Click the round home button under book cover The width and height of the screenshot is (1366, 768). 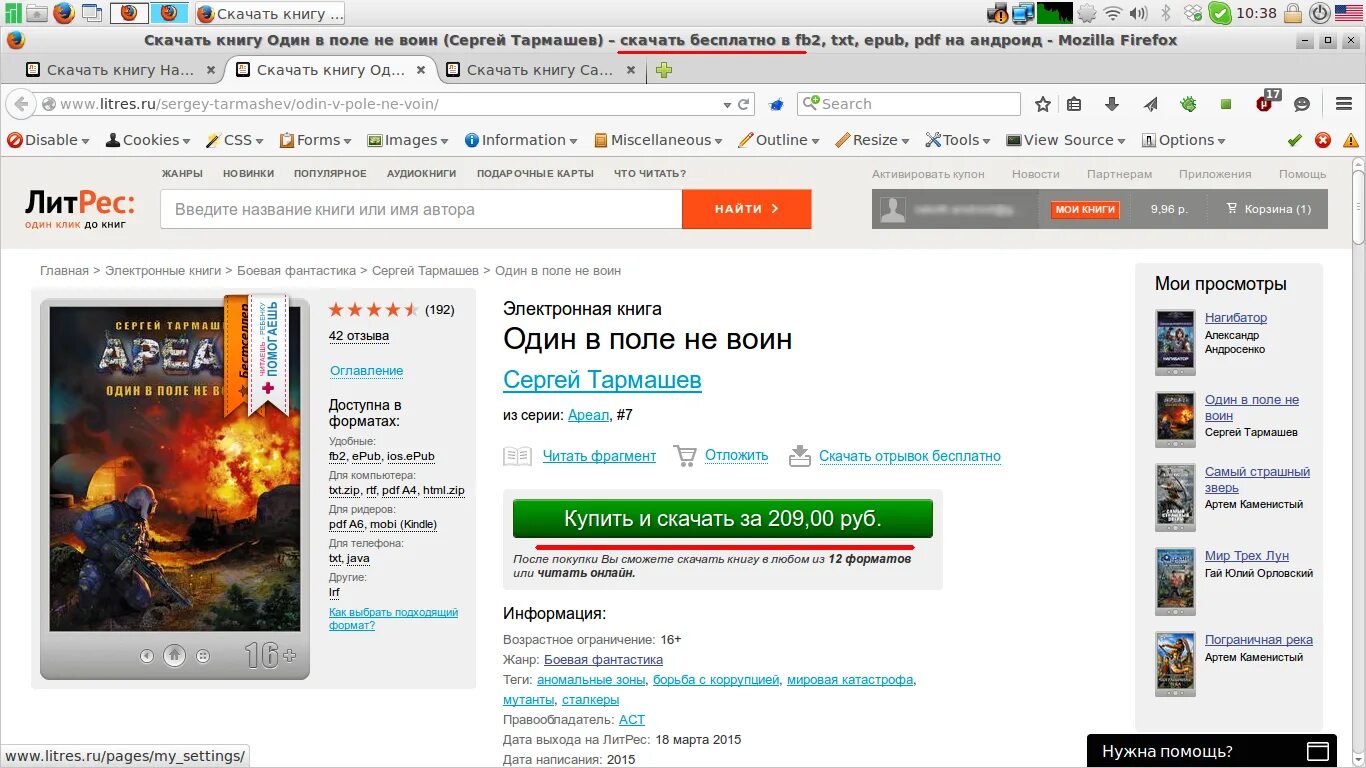pos(174,656)
